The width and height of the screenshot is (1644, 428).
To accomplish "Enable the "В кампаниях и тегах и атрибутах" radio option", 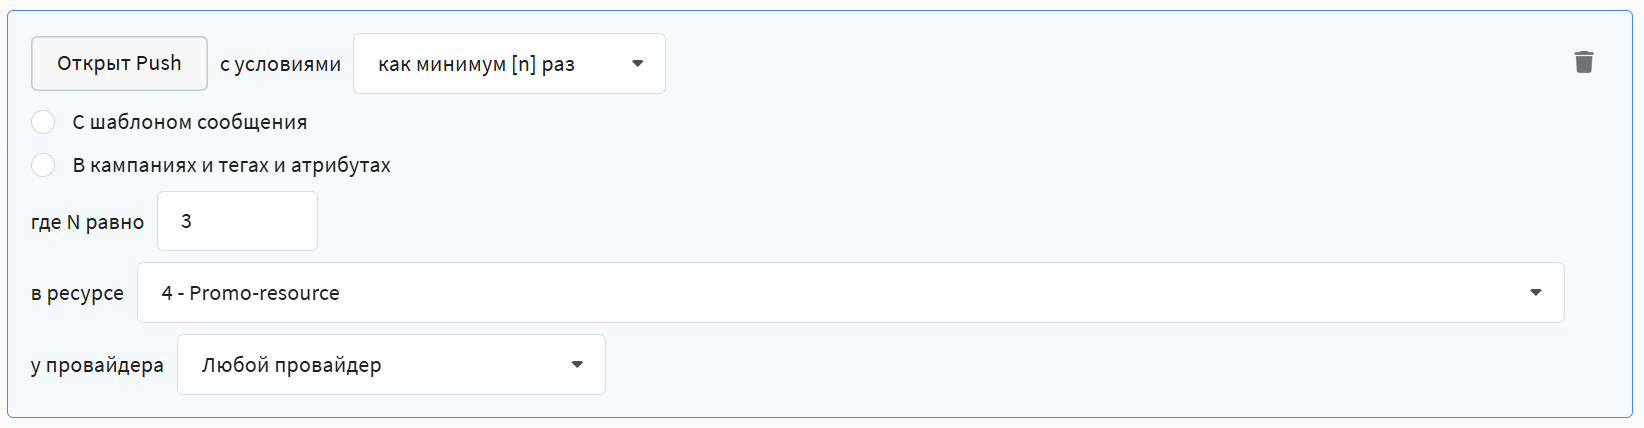I will pyautogui.click(x=43, y=165).
